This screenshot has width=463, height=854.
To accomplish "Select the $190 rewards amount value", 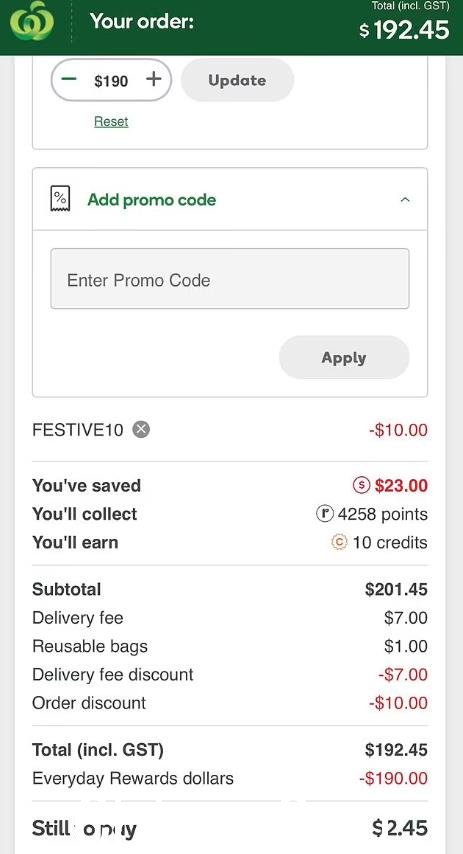I will [111, 81].
